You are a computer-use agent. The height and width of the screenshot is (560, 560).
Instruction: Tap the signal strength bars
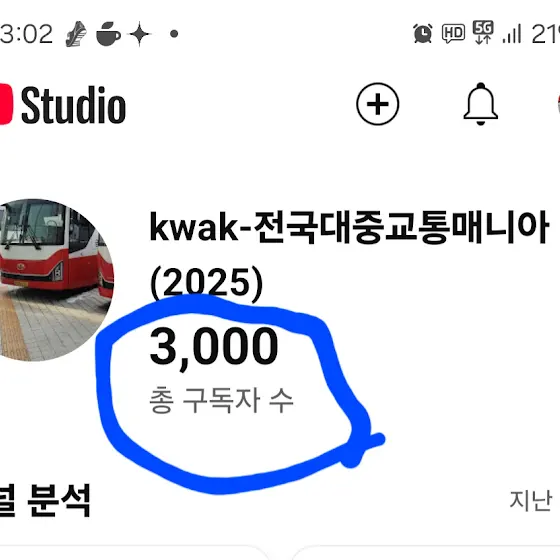coord(512,34)
